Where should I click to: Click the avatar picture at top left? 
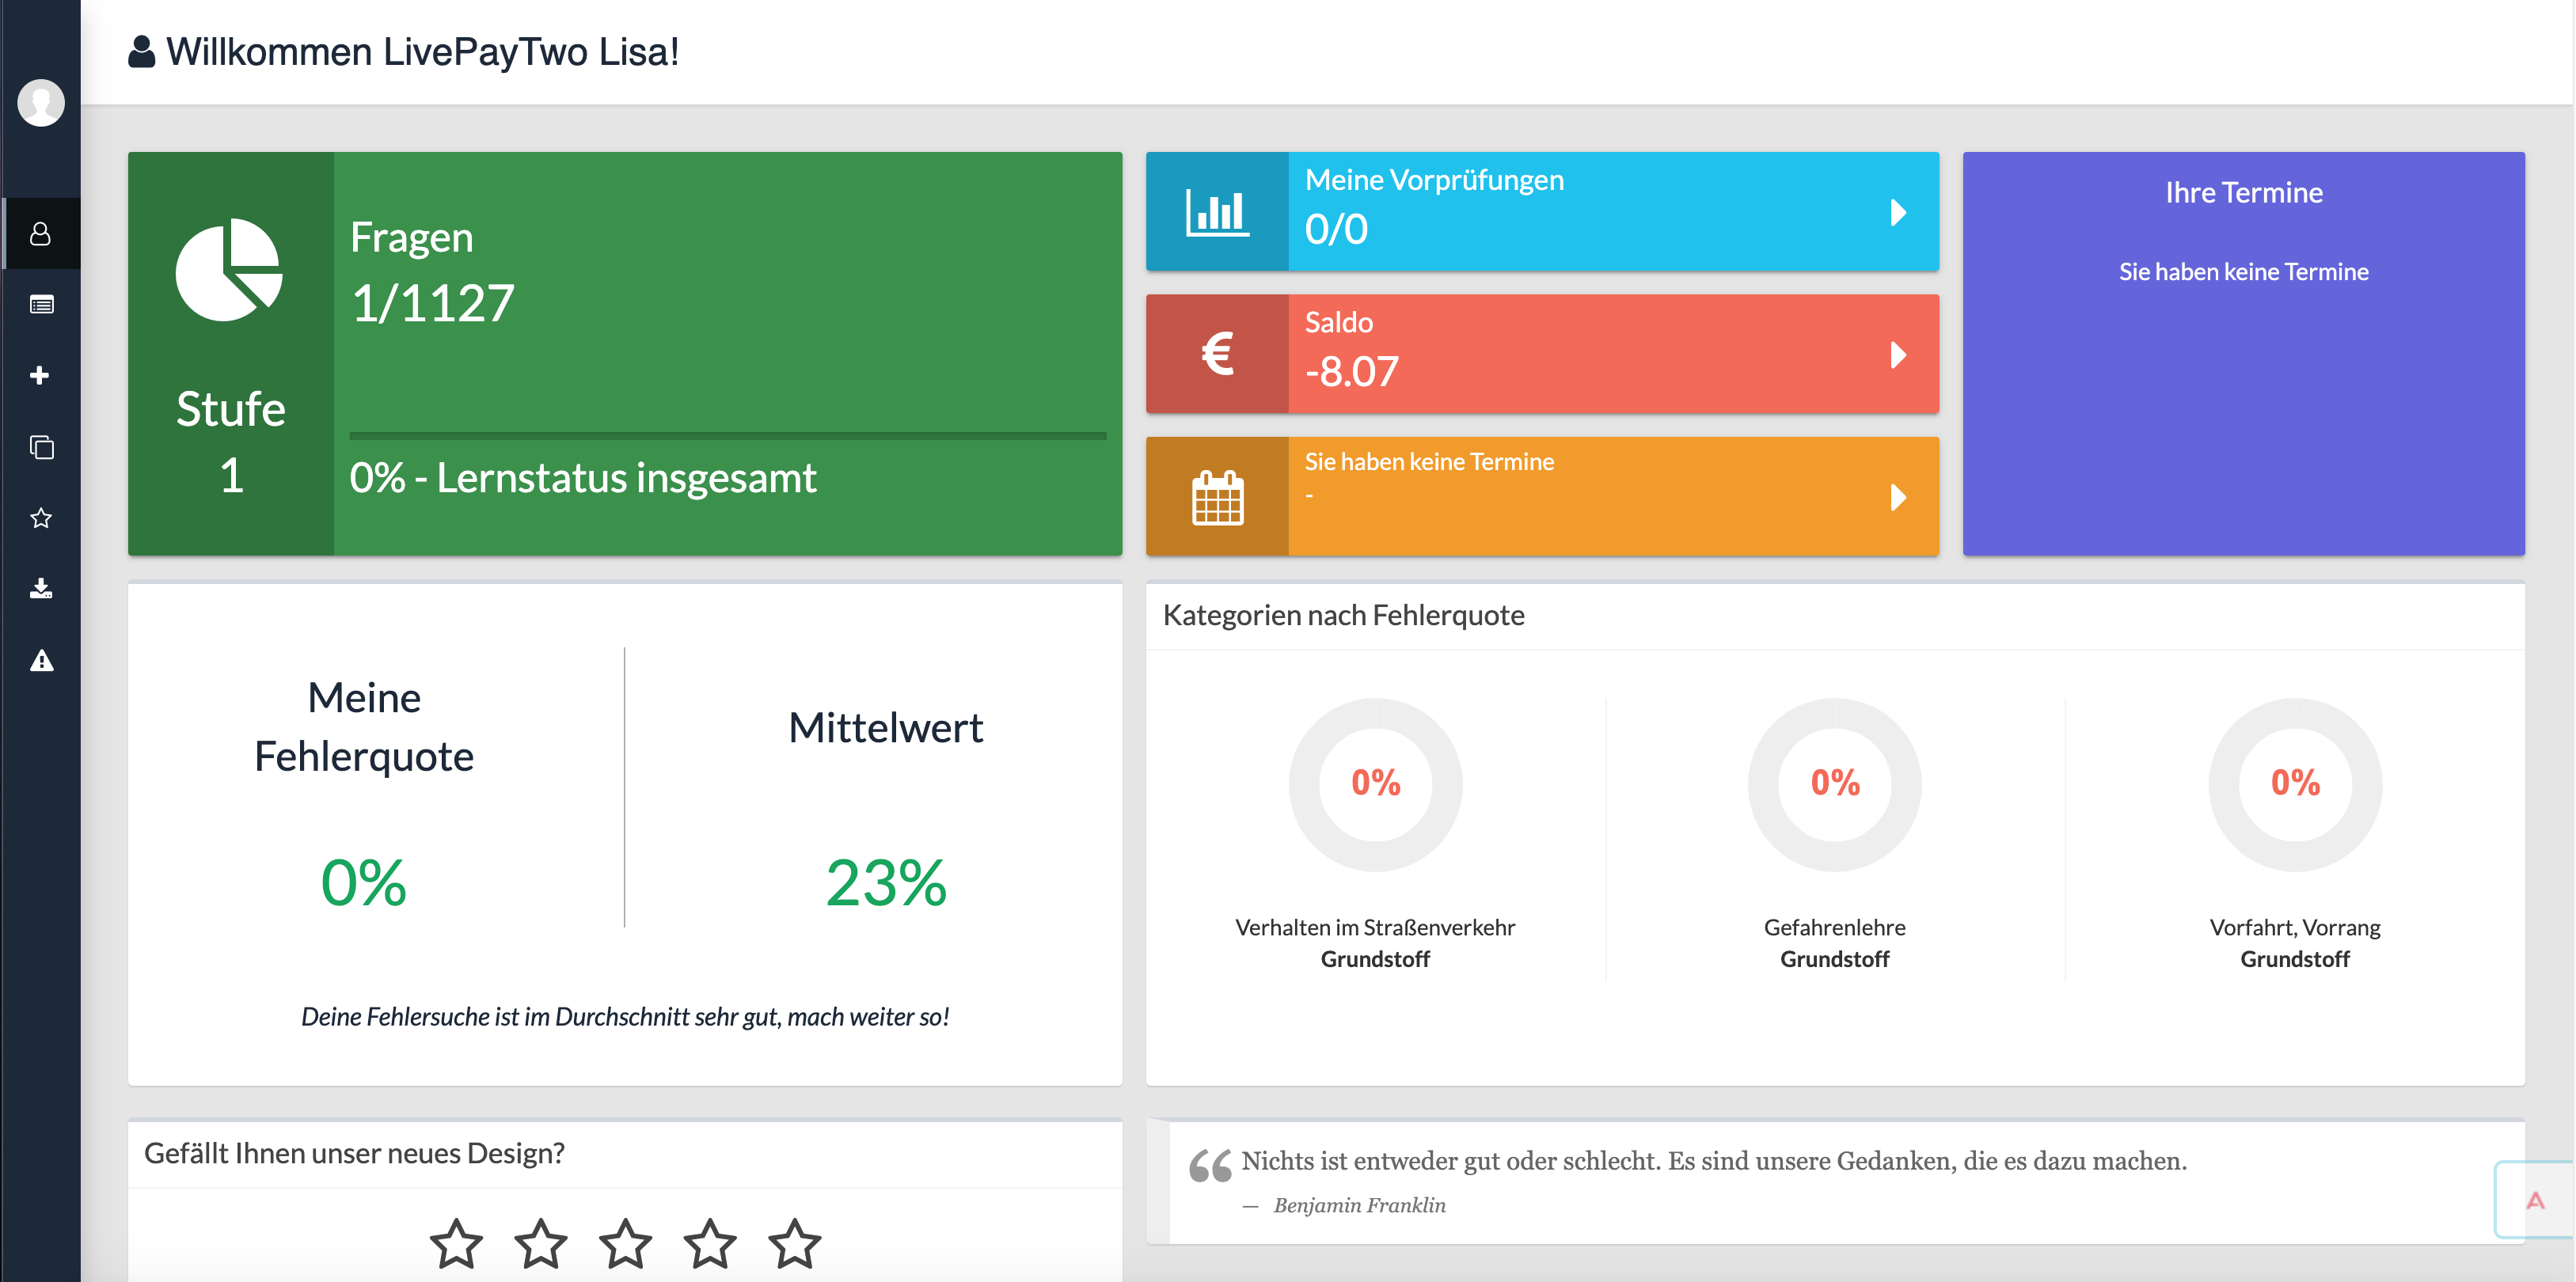pyautogui.click(x=41, y=102)
